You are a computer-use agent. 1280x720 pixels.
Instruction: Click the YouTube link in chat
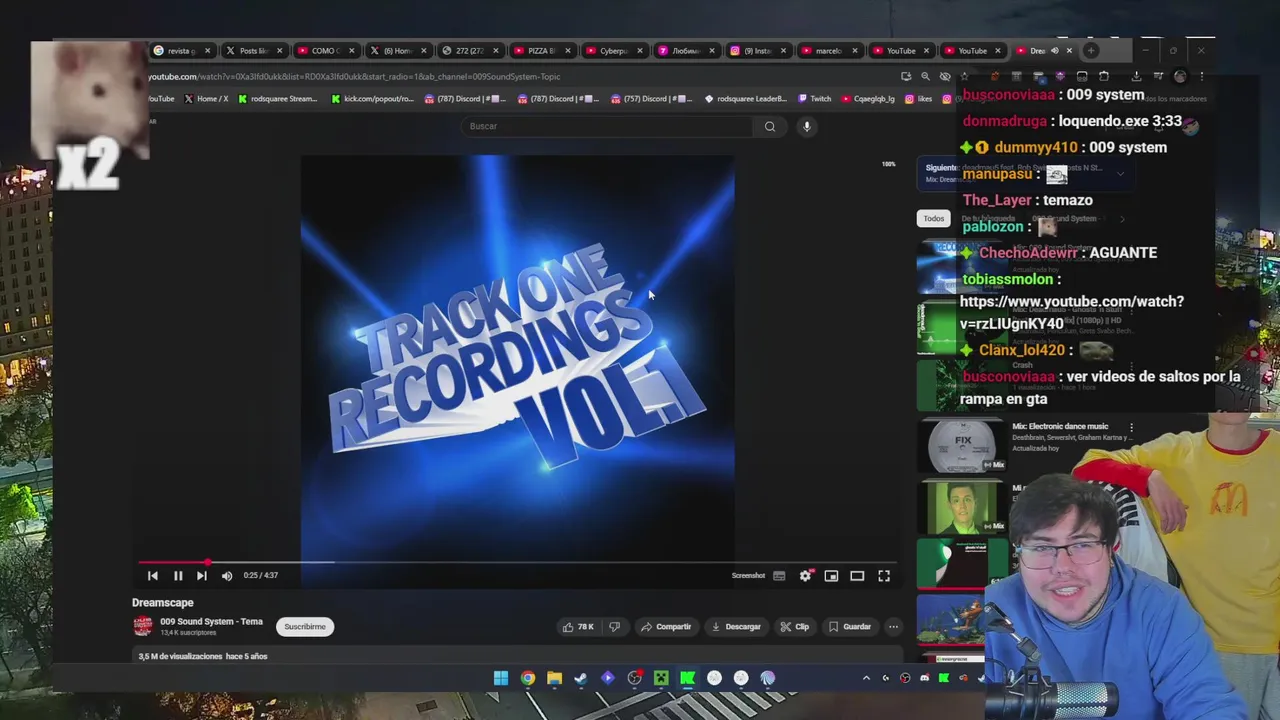click(x=1072, y=312)
